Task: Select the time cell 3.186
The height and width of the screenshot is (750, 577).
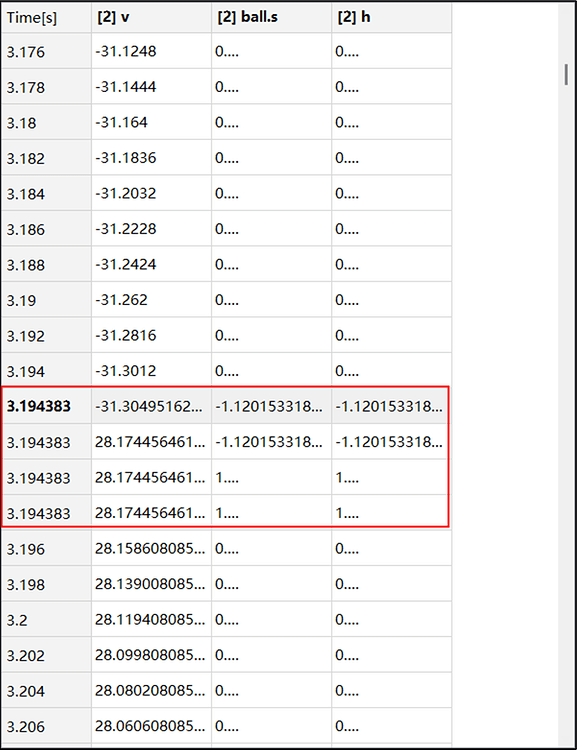Action: (x=46, y=229)
